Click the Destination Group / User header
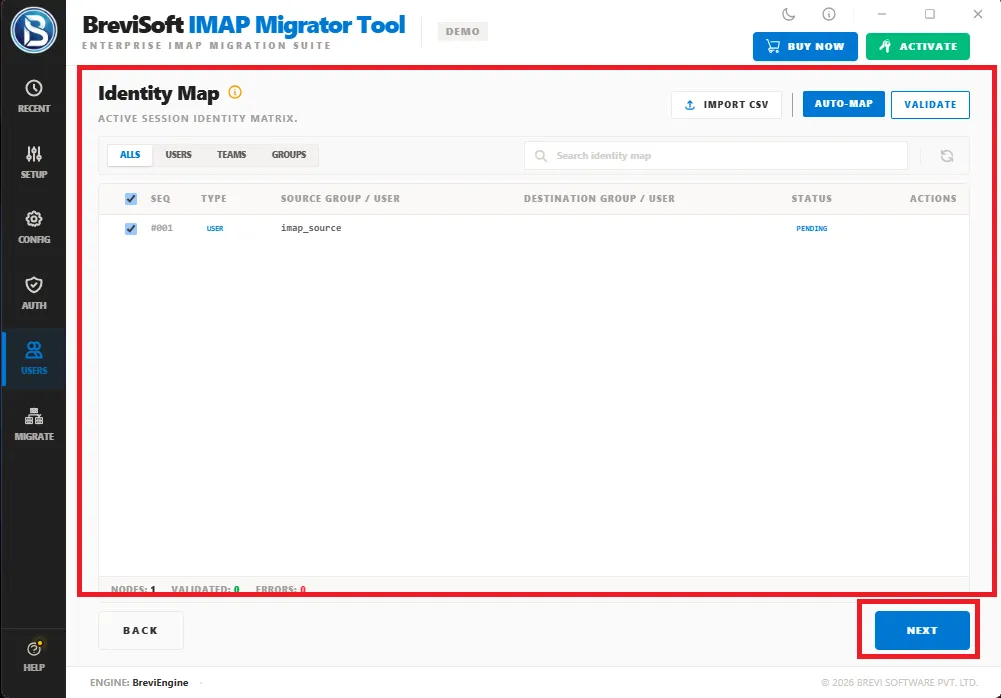Screen dimensions: 1001x698 [599, 199]
